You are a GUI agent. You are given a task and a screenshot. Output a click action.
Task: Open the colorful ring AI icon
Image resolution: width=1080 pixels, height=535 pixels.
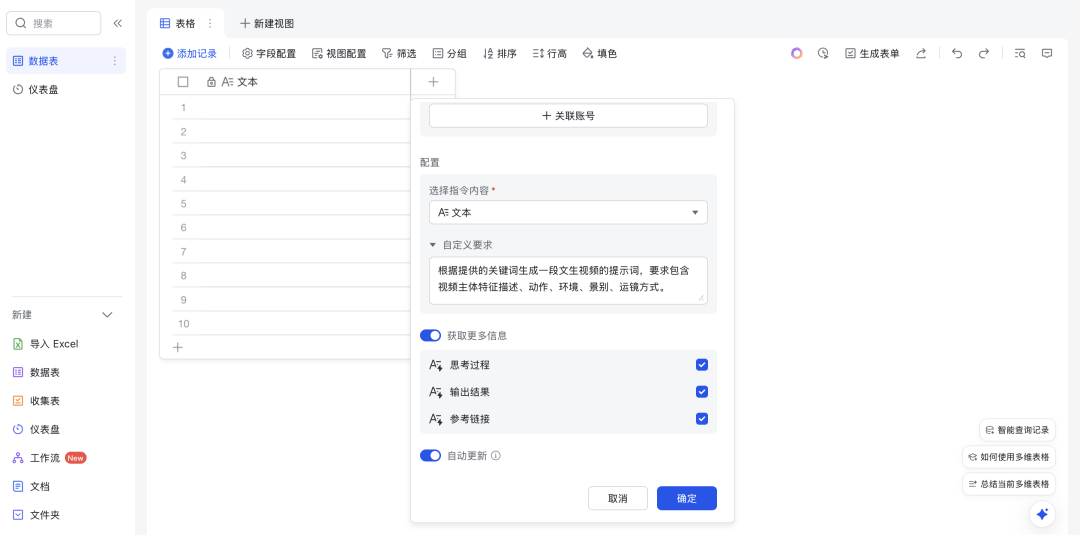[x=796, y=53]
